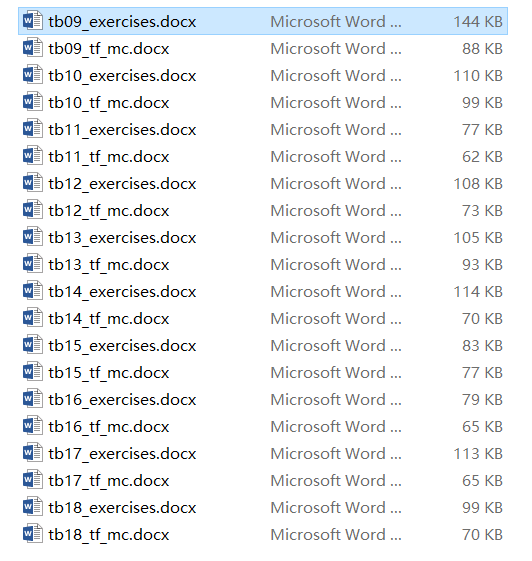Screen dimensions: 532x561
Task: Click the Word icon of tb09_exercises.docx
Action: (33, 20)
